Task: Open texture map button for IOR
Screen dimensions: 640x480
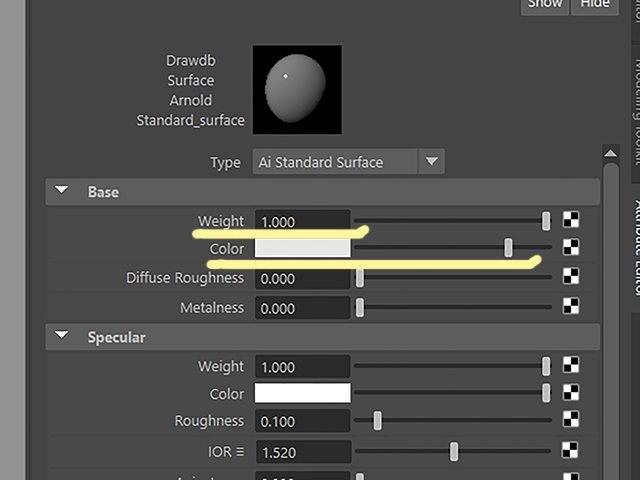Action: [571, 451]
